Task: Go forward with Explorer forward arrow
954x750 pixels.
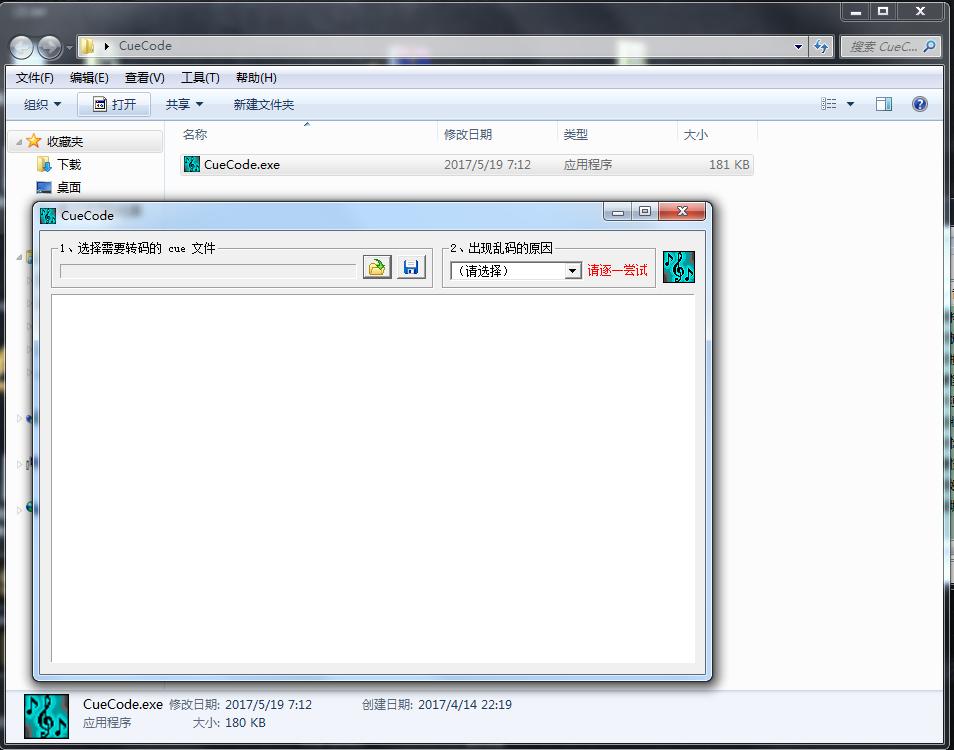Action: pos(49,47)
